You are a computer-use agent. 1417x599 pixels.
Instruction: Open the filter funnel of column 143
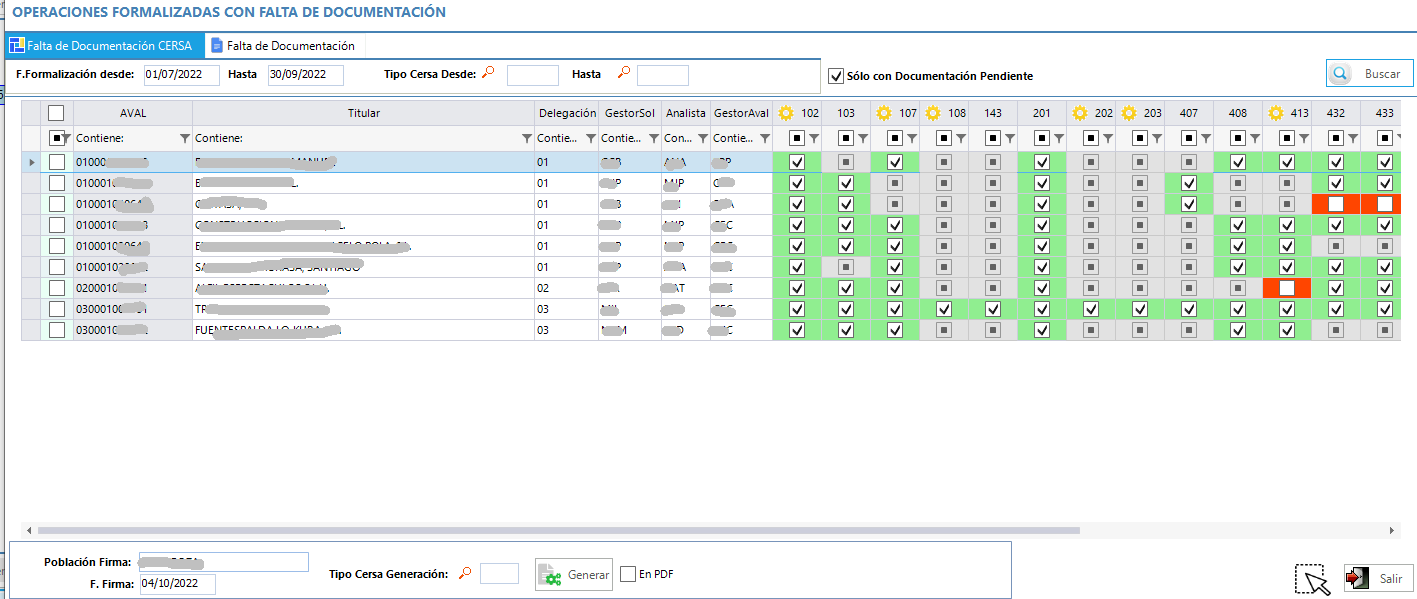1009,138
